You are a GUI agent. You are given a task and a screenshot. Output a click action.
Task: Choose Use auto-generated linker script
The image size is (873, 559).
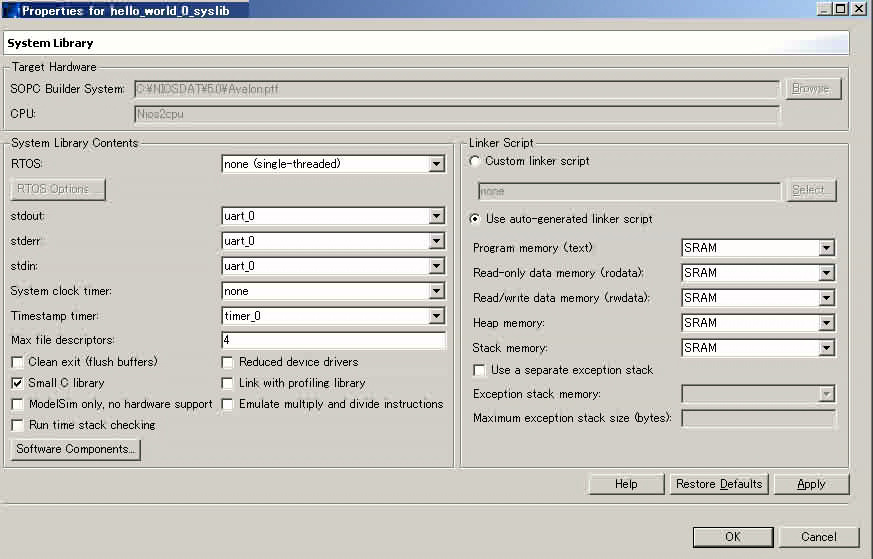pos(475,219)
